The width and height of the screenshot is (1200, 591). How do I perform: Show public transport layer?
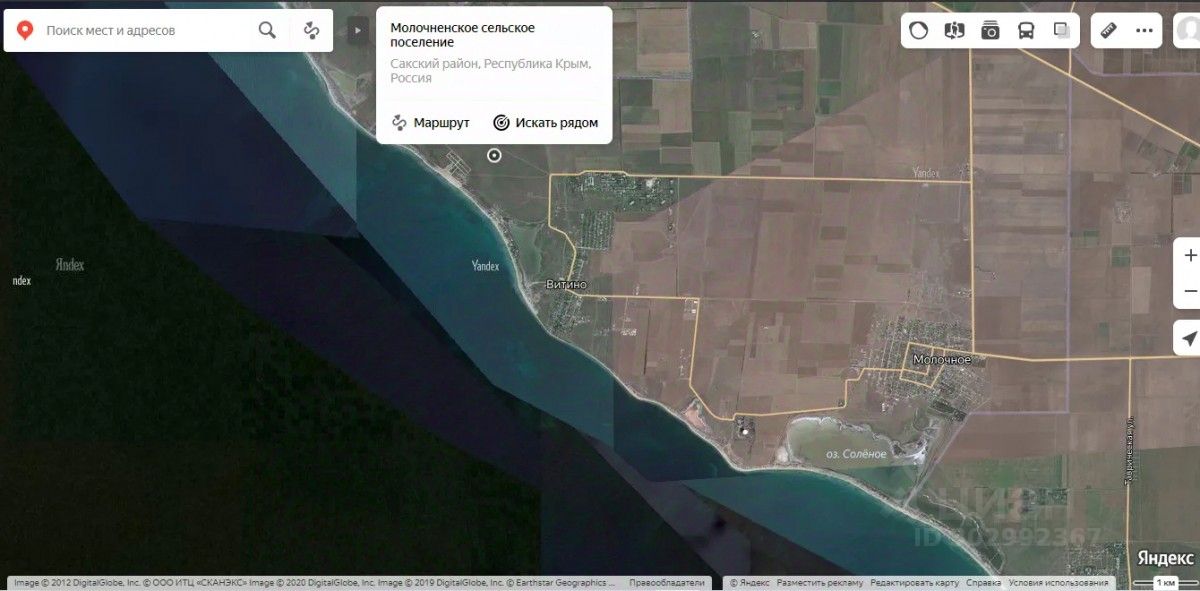[x=1026, y=31]
